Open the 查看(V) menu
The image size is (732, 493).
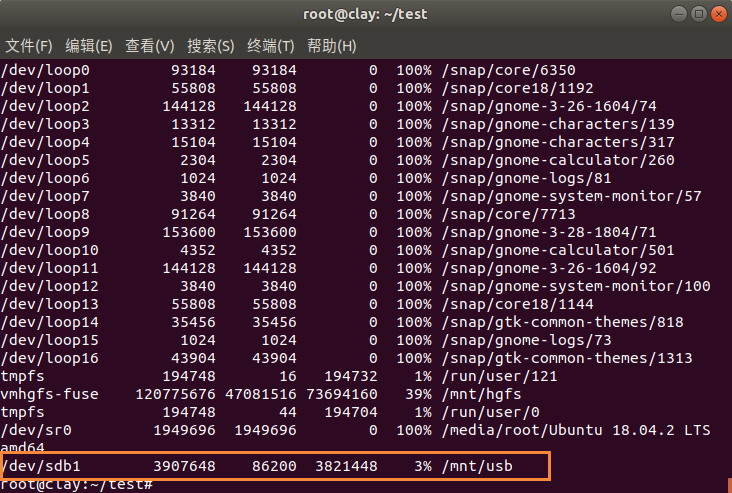pyautogui.click(x=149, y=46)
